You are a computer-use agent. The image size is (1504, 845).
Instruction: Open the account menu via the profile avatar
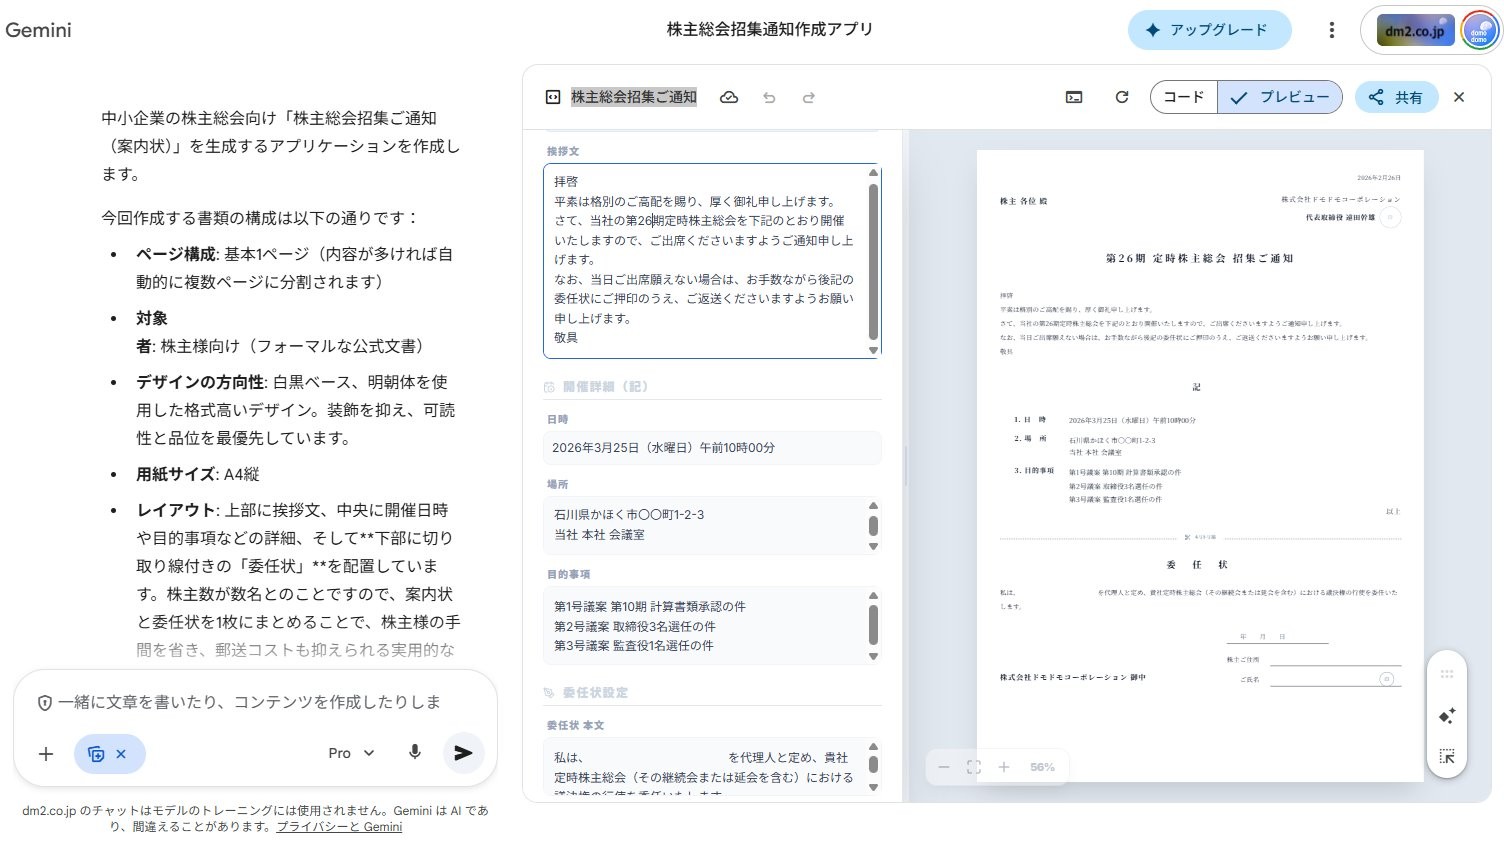pyautogui.click(x=1479, y=30)
